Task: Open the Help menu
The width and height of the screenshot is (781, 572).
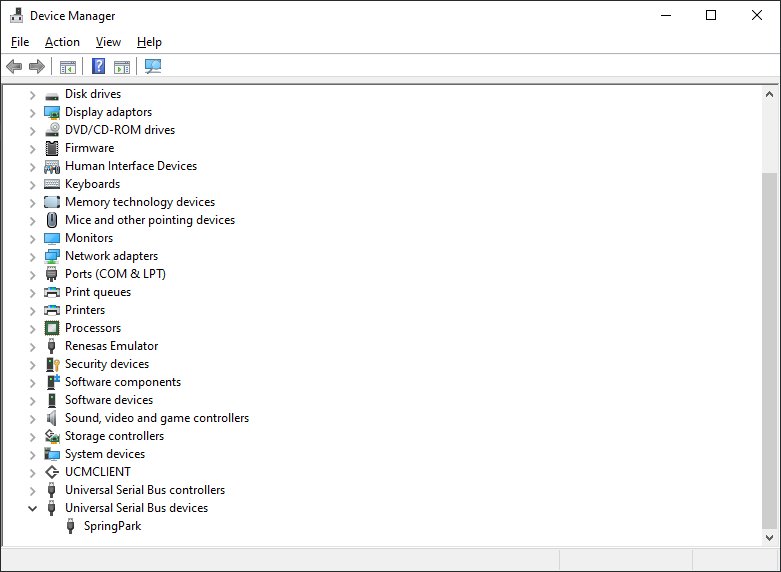Action: (149, 42)
